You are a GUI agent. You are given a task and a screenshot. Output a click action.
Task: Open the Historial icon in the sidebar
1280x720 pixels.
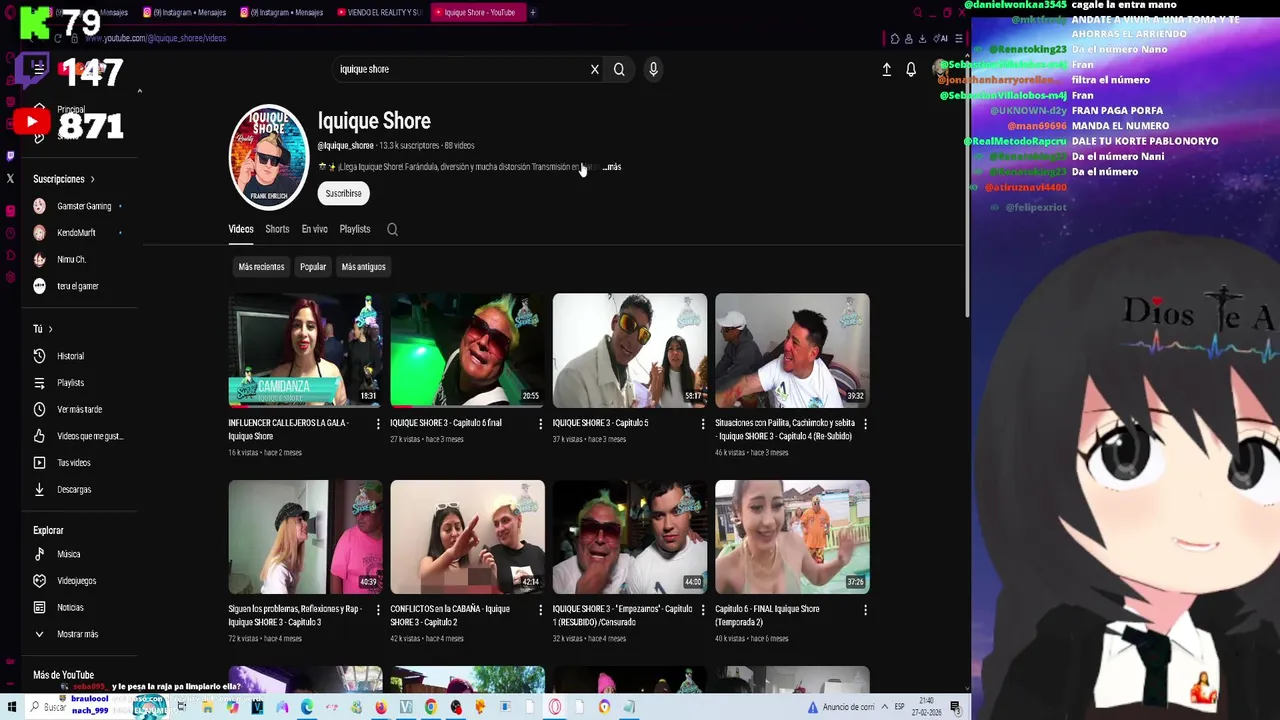click(x=39, y=356)
